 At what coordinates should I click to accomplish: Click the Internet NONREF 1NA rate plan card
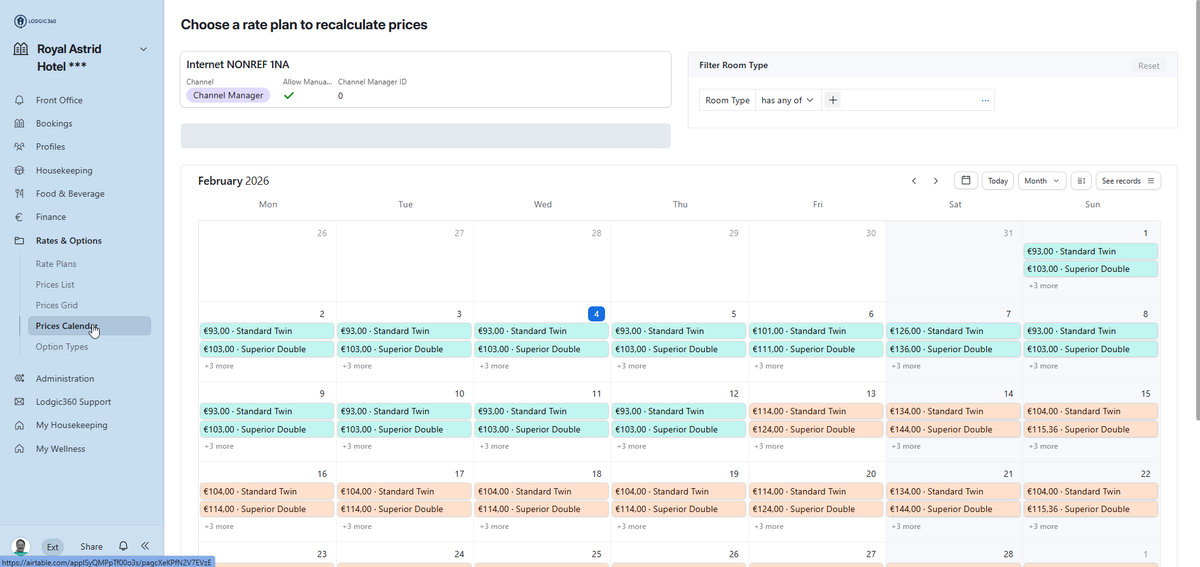[x=425, y=79]
